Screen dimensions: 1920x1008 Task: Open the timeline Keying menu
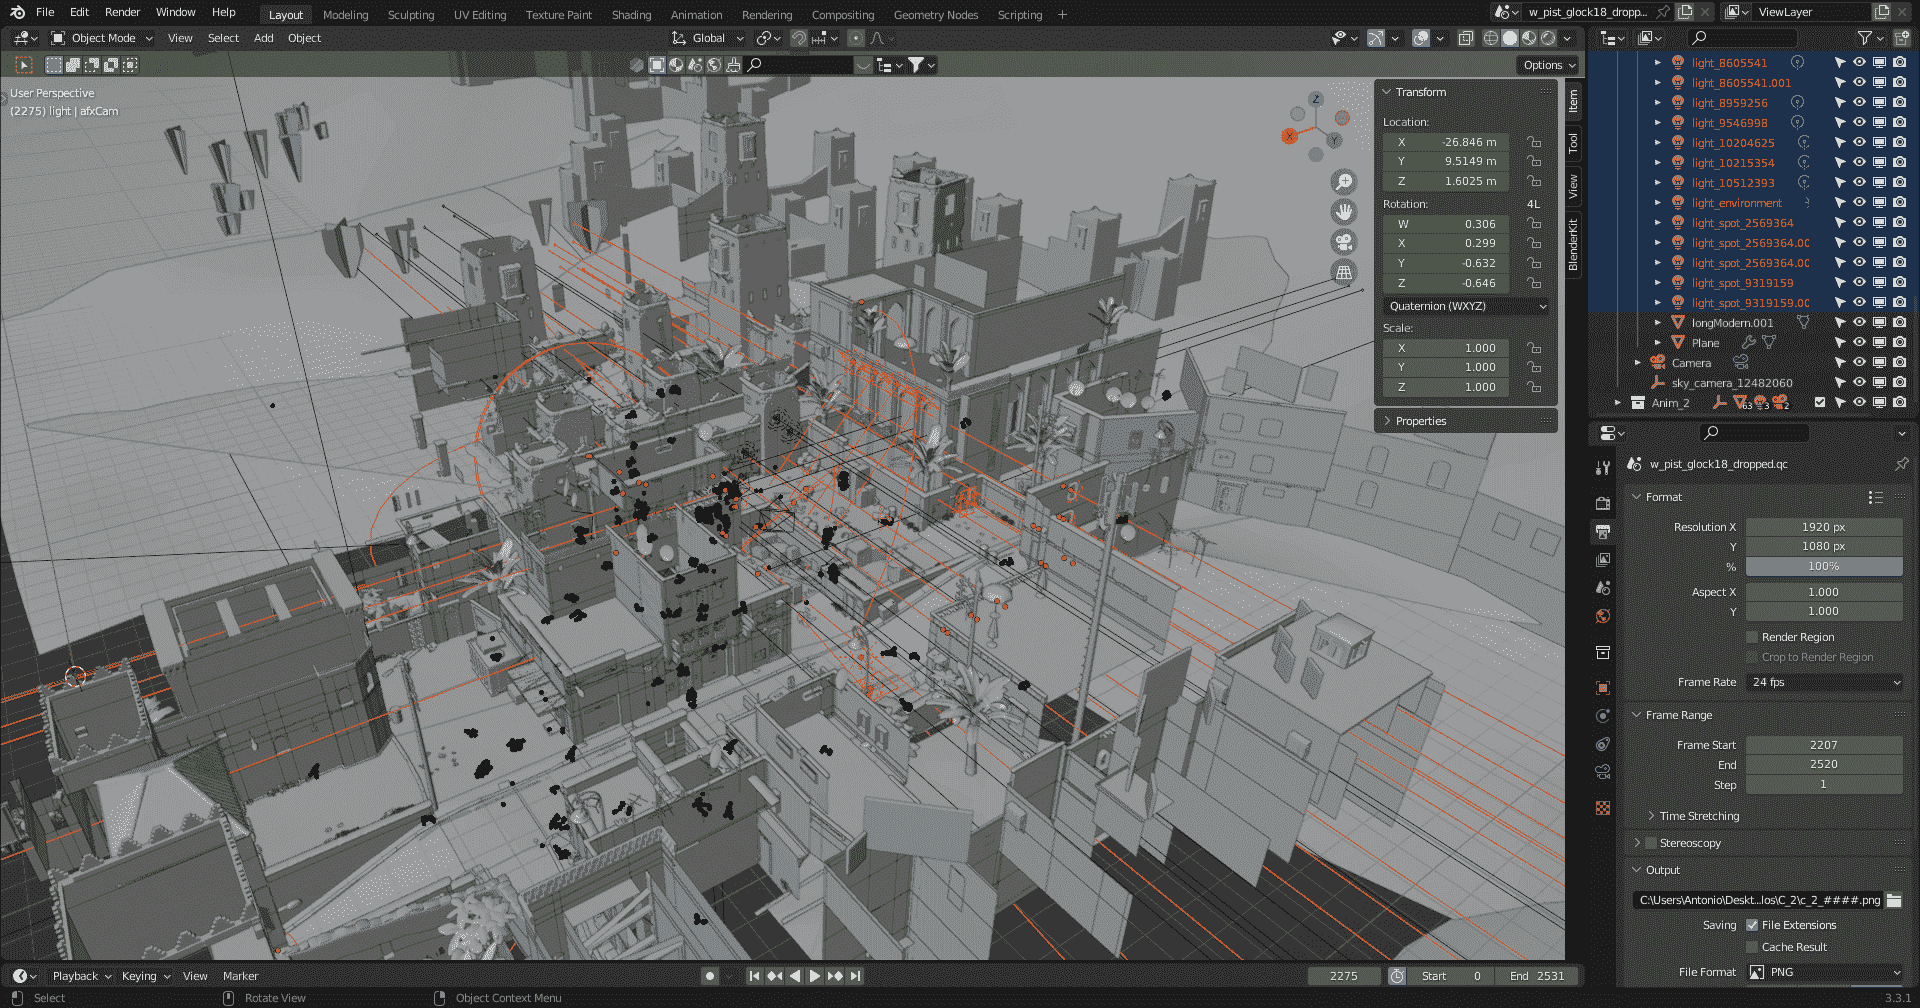145,976
